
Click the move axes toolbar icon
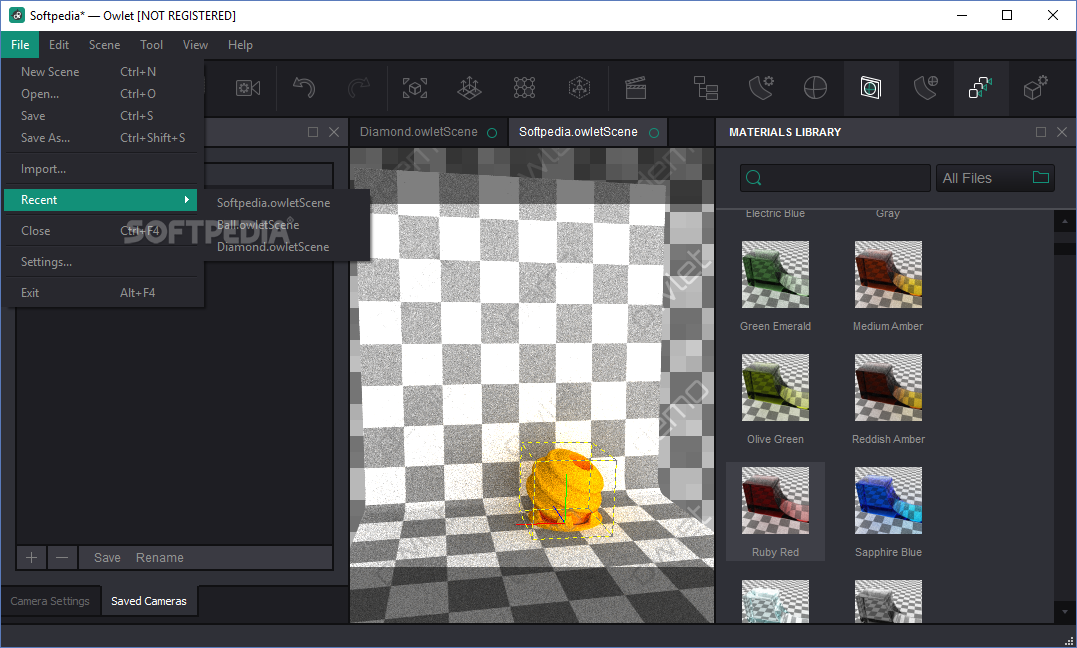[470, 88]
